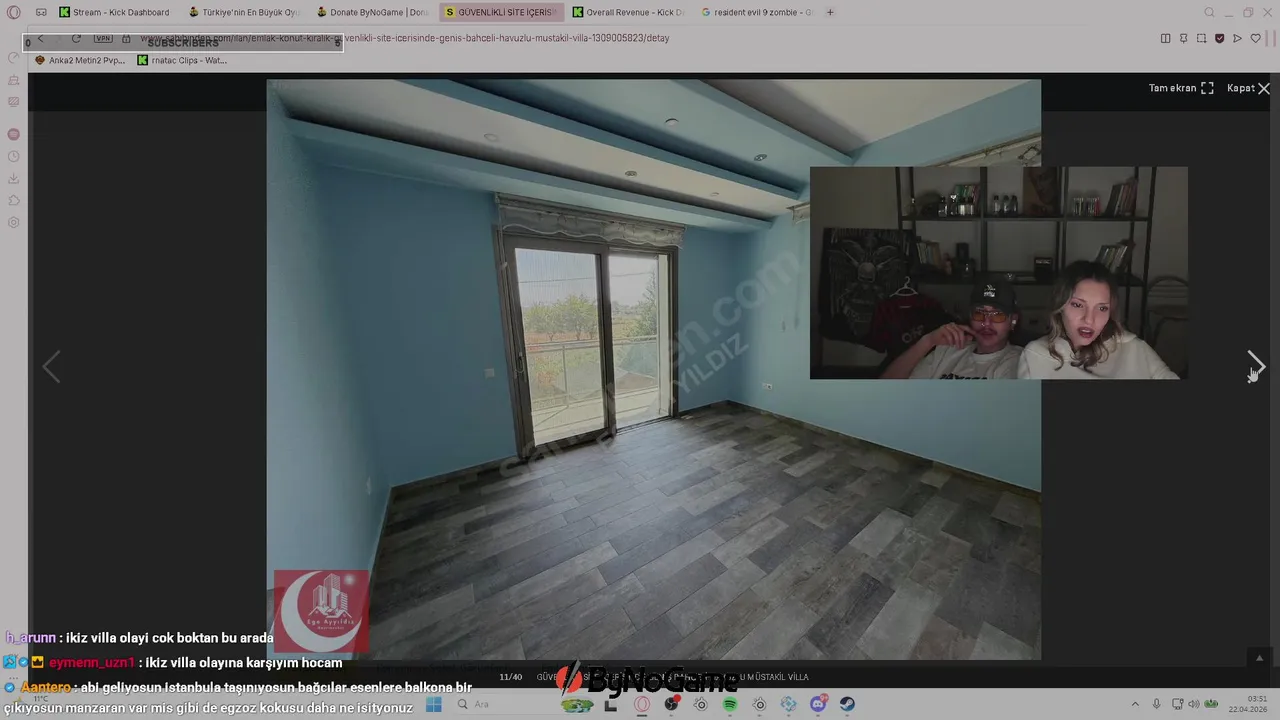Reload the current page
Image resolution: width=1280 pixels, height=720 pixels.
(x=76, y=38)
